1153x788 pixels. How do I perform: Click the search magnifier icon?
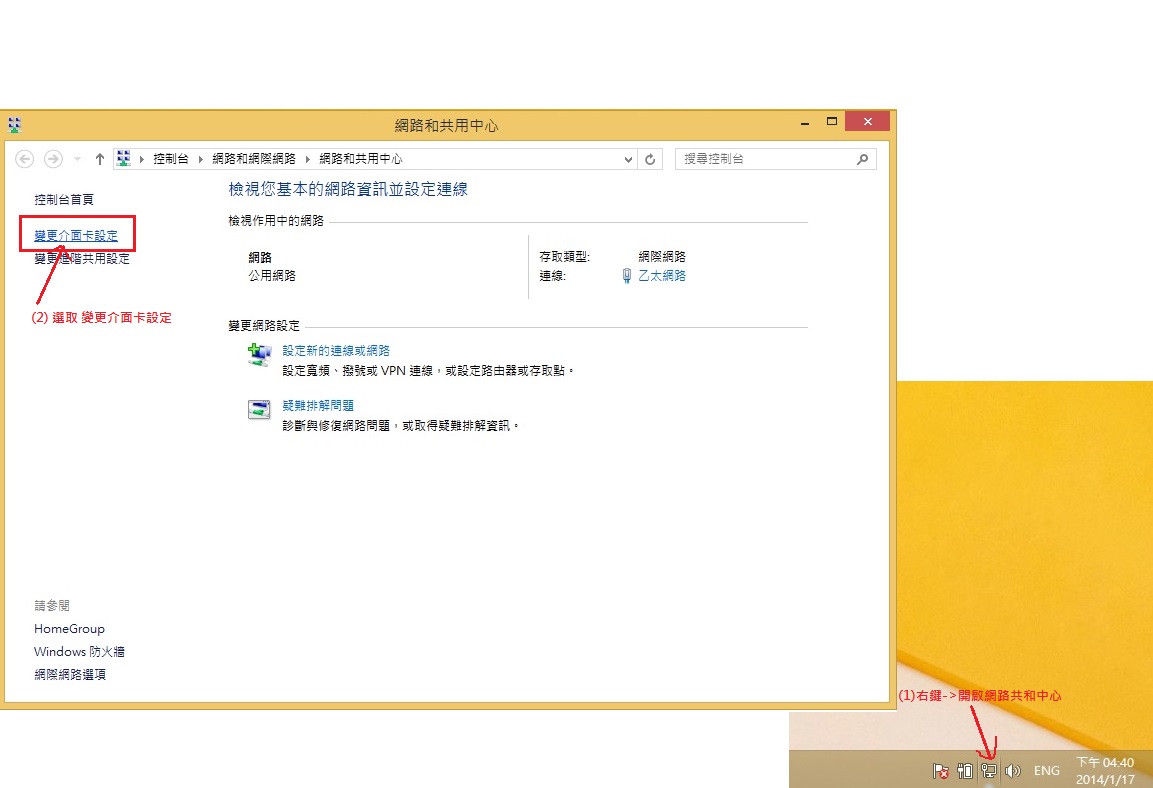(863, 159)
